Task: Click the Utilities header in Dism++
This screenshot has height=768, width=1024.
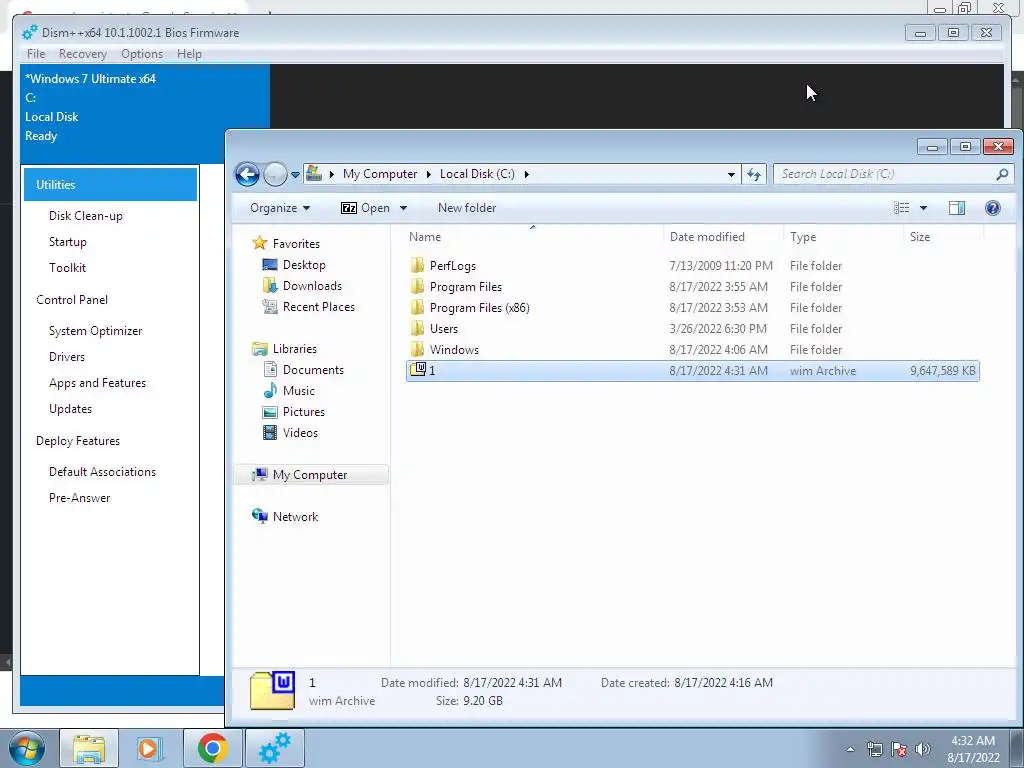Action: 110,185
